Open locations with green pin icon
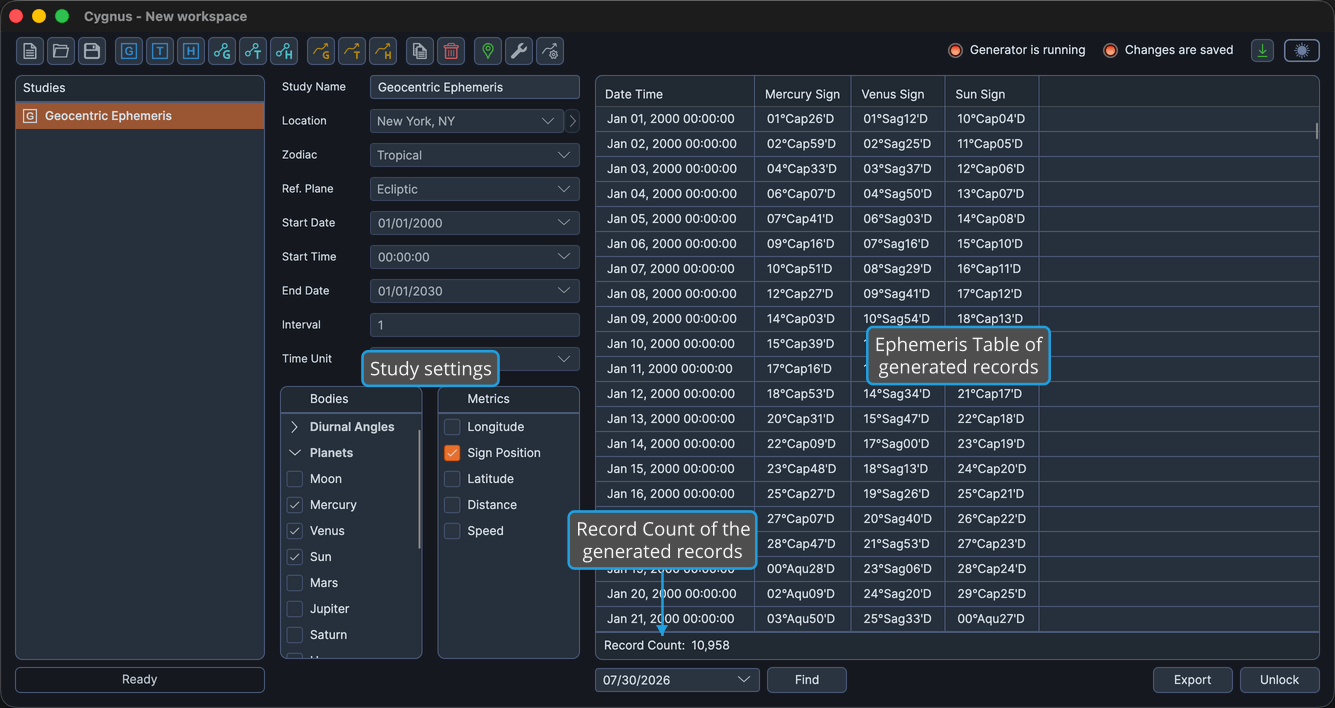 tap(488, 51)
